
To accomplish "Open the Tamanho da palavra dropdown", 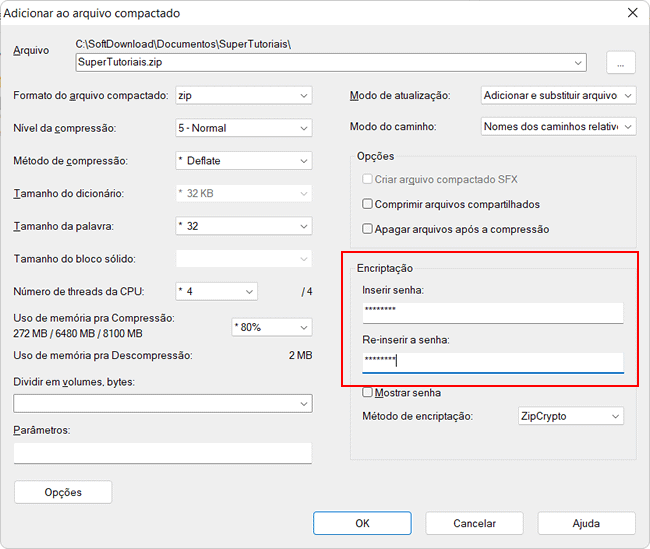I will click(304, 226).
